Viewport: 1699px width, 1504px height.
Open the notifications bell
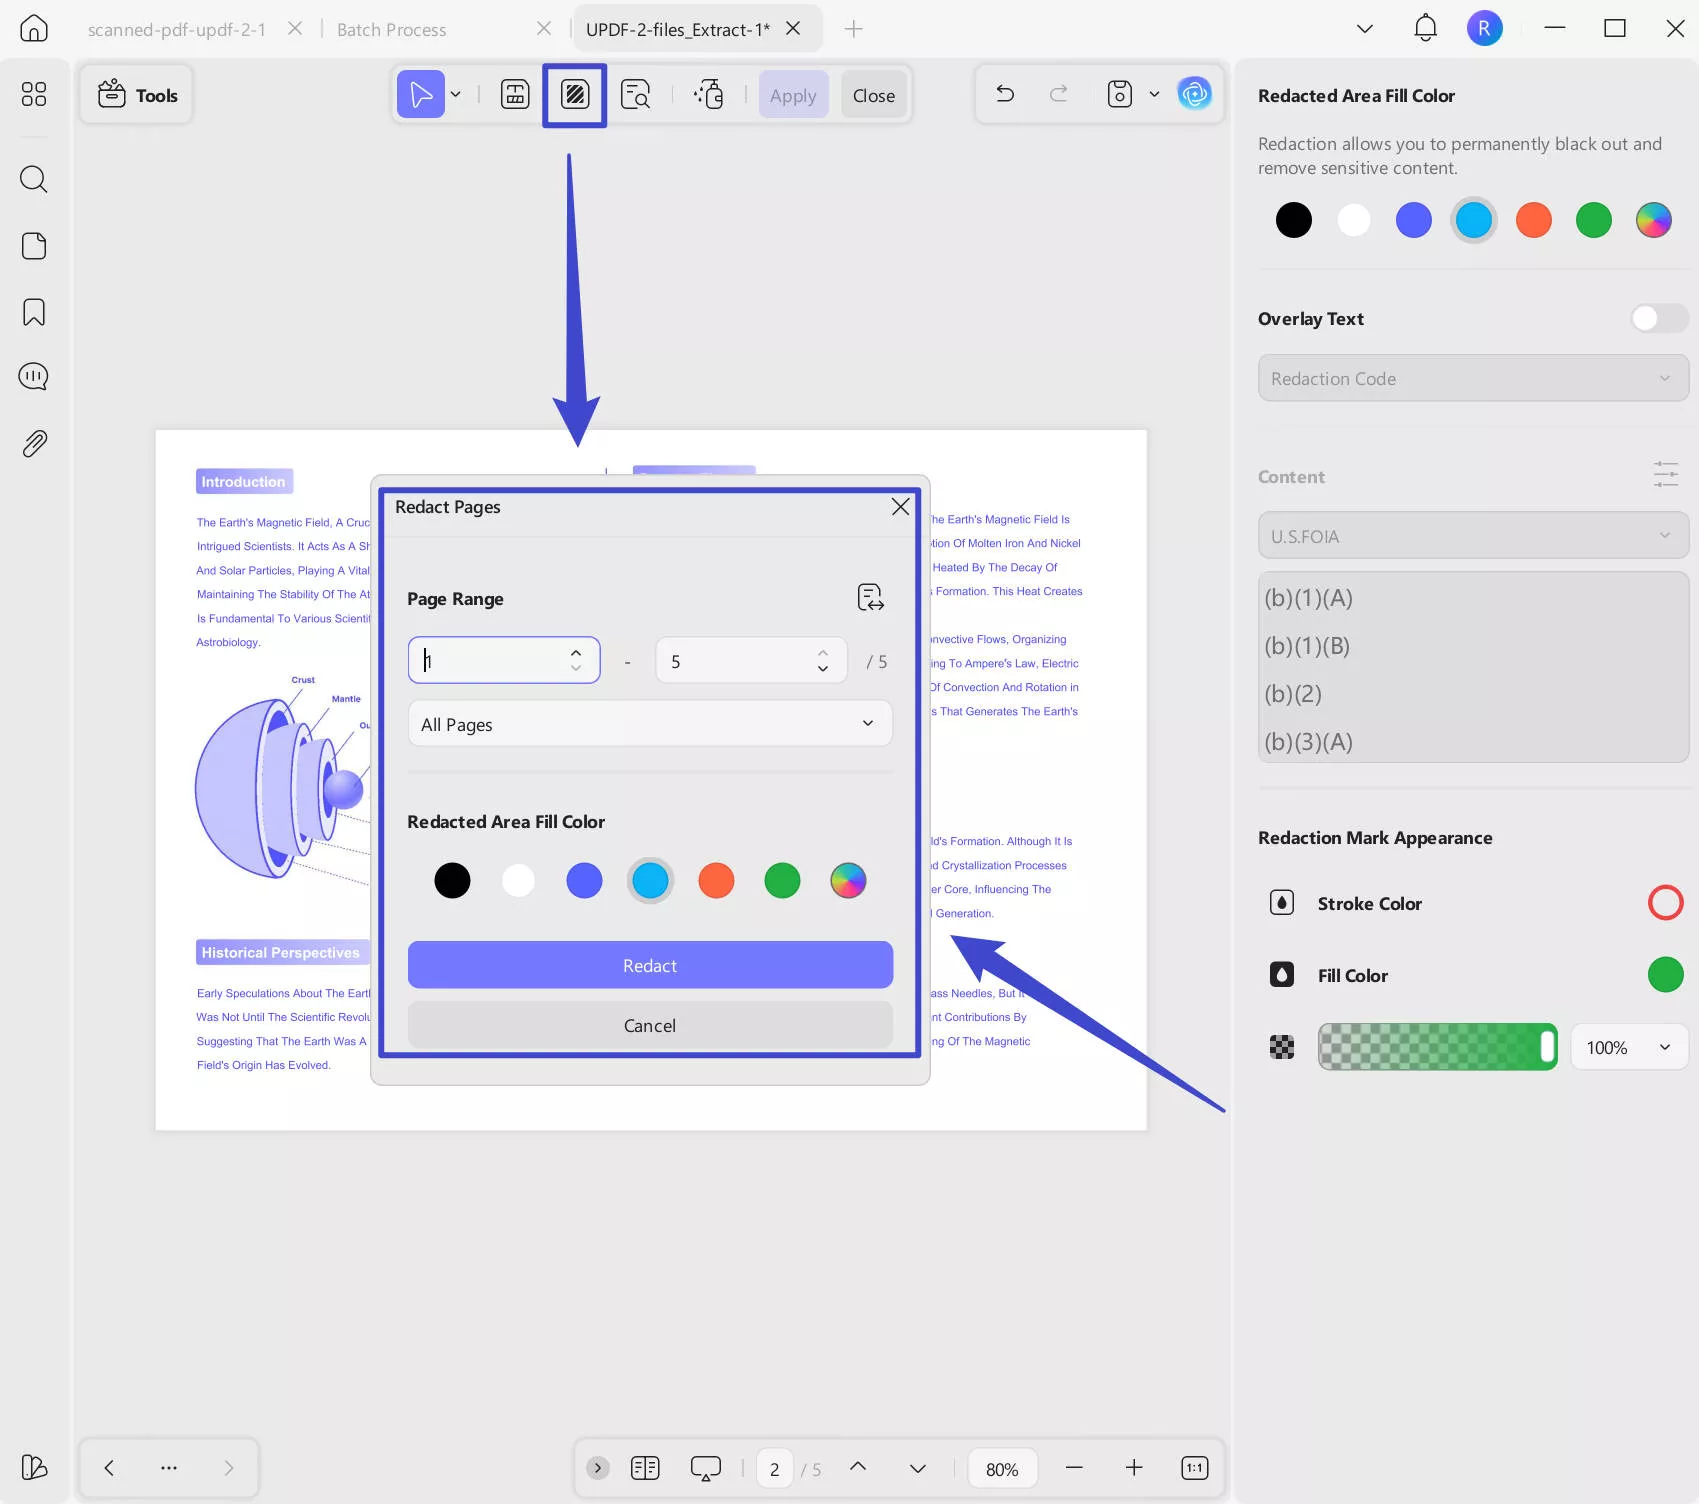click(1425, 28)
